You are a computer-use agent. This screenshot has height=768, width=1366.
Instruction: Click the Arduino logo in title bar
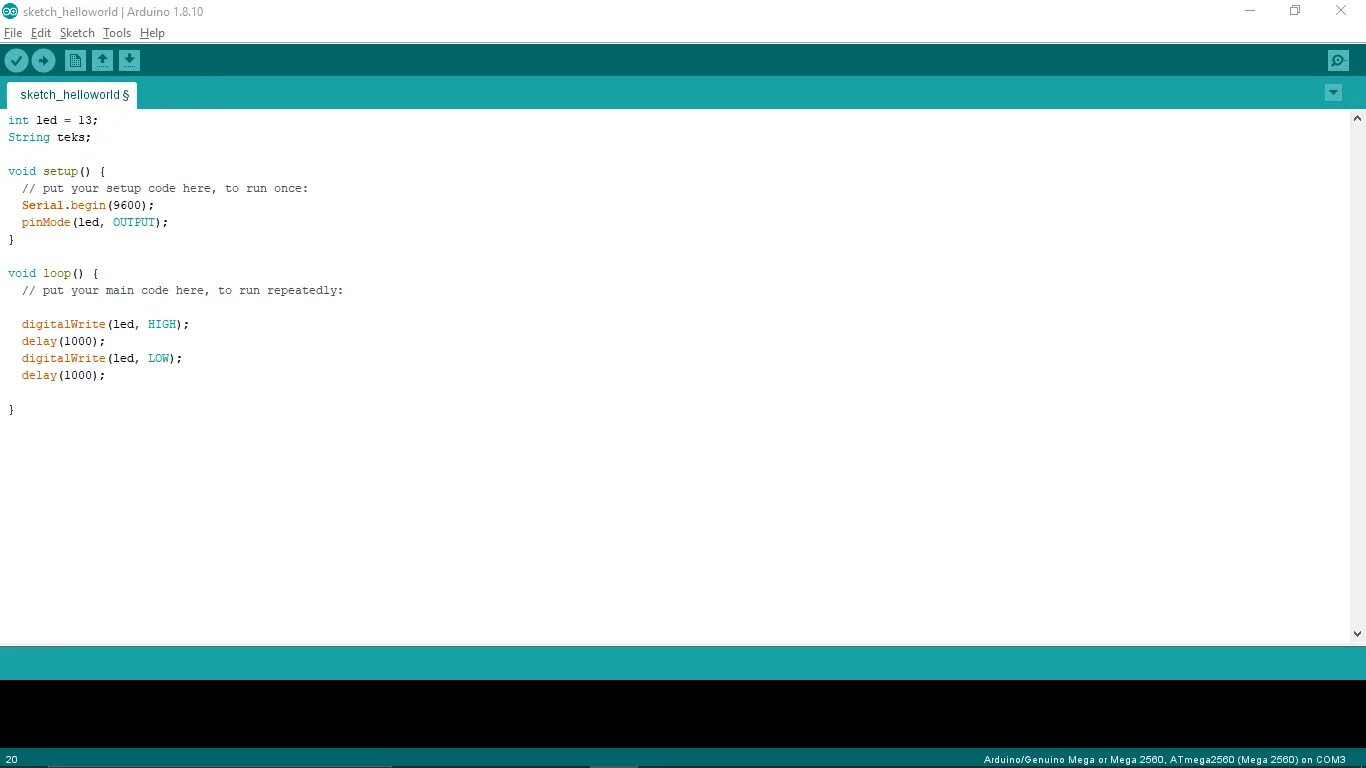click(10, 11)
